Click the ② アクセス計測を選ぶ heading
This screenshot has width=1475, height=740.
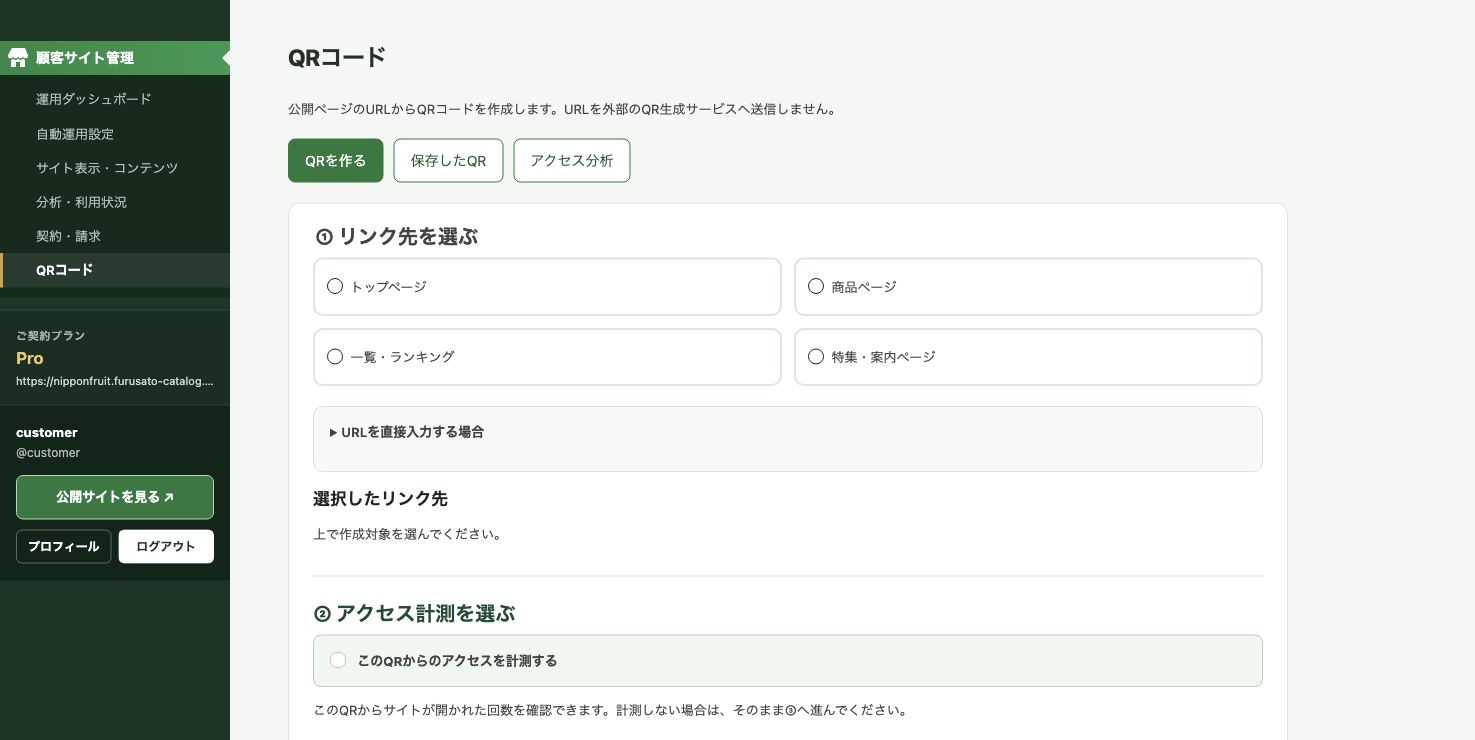point(415,613)
